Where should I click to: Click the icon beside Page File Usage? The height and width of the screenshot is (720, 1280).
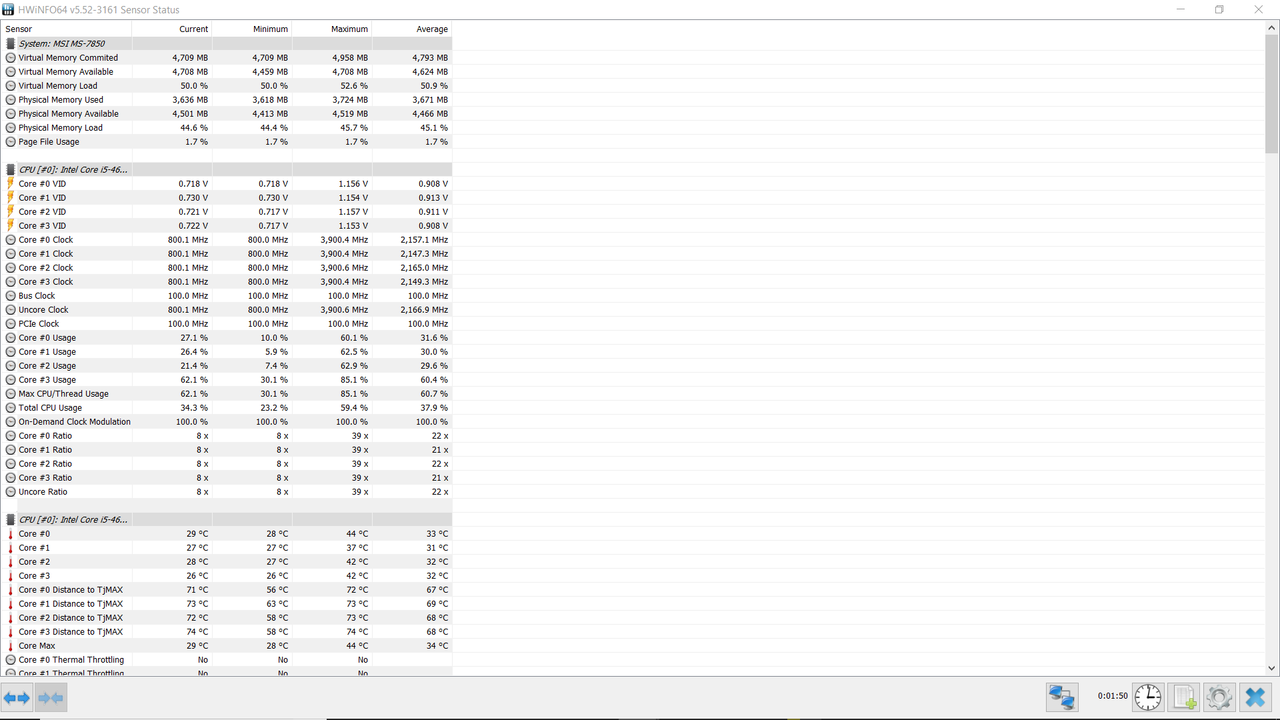pyautogui.click(x=10, y=142)
